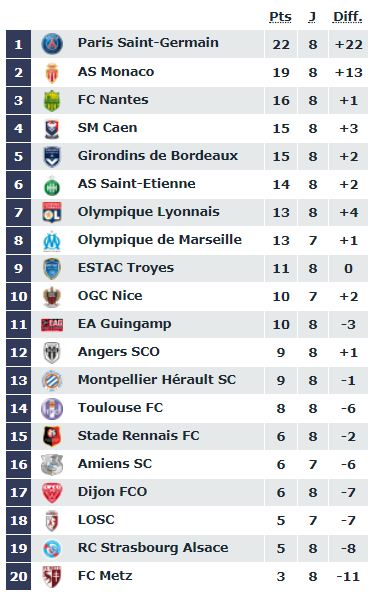
Task: Click the J column header
Action: [312, 17]
